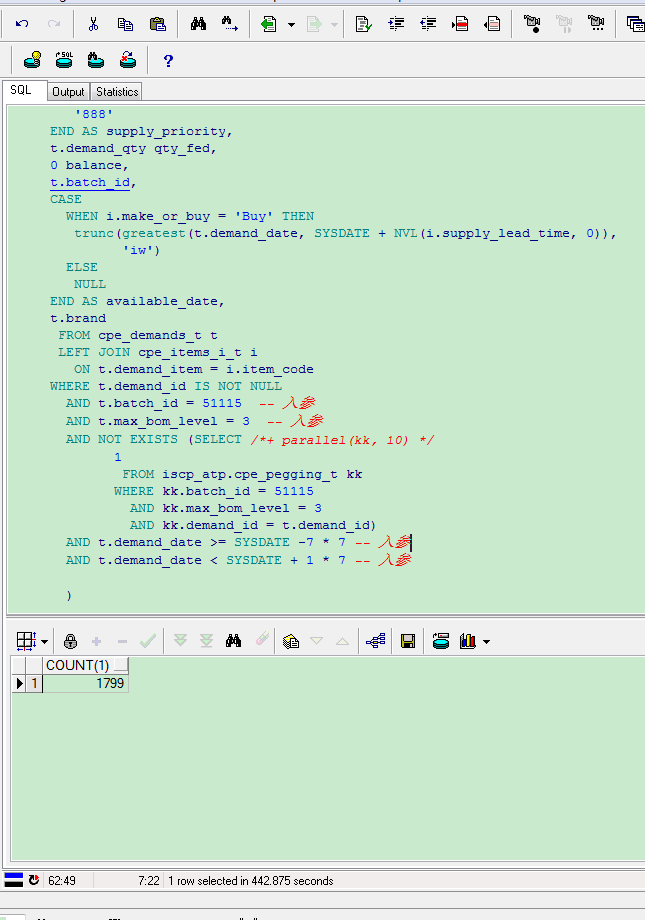
Task: Click the greyed-out minus delete record button
Action: coord(122,641)
